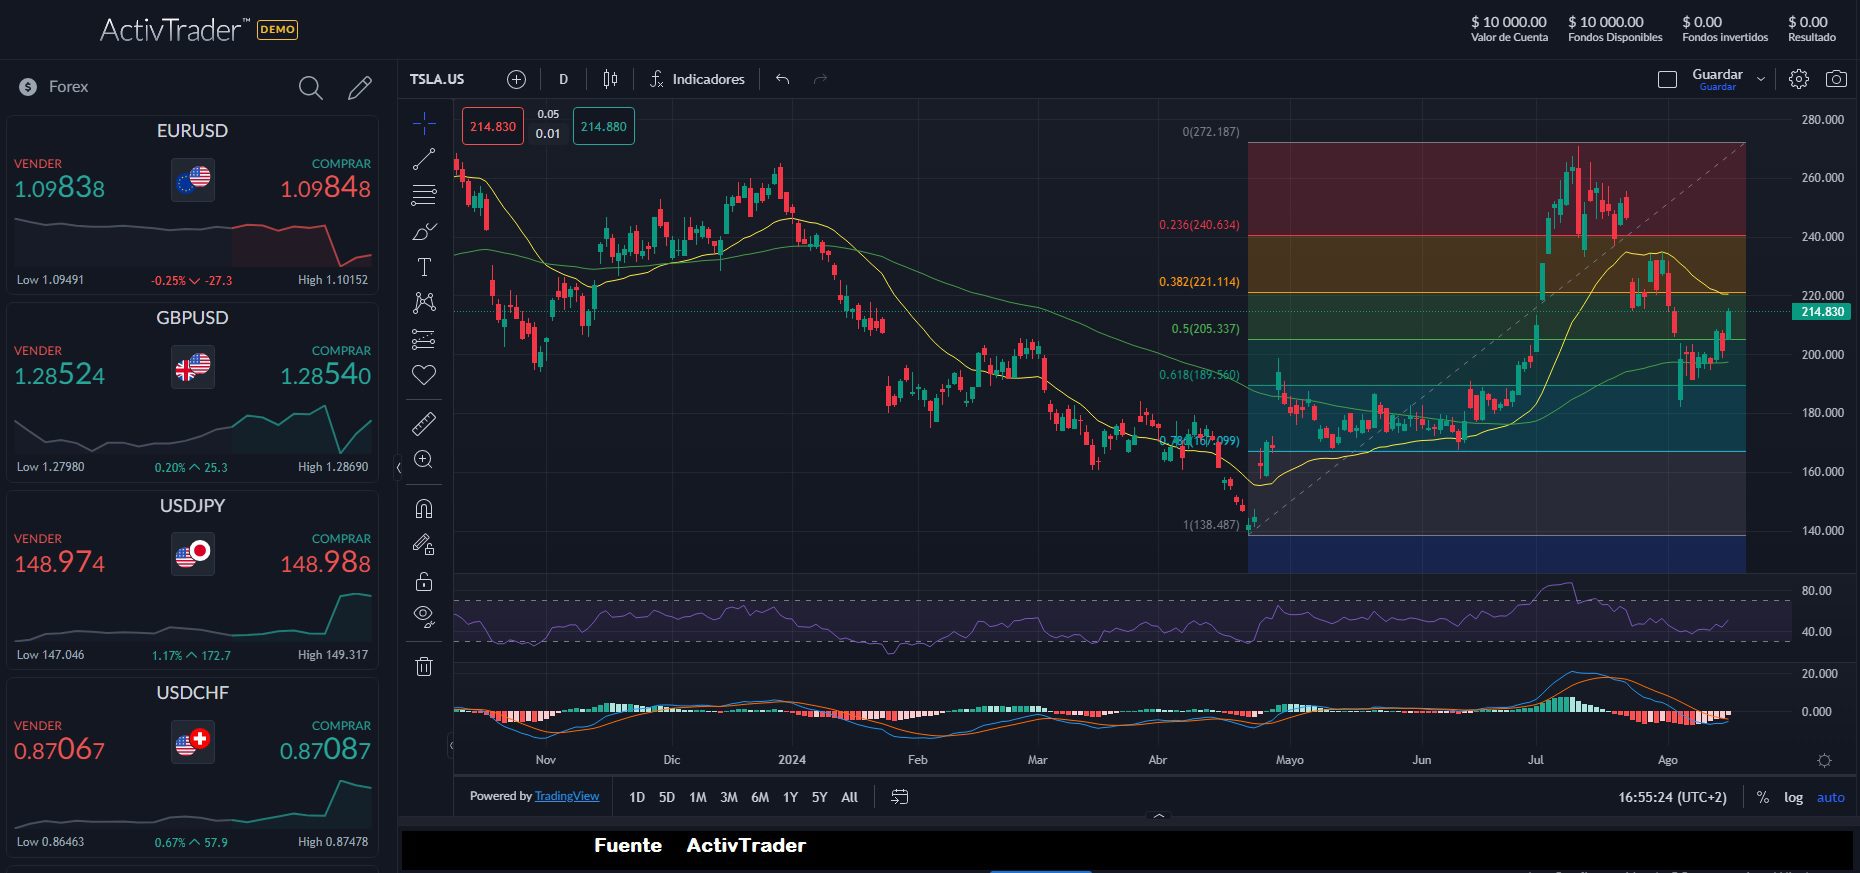Take chart snapshot with camera icon
This screenshot has width=1860, height=873.
point(1836,79)
